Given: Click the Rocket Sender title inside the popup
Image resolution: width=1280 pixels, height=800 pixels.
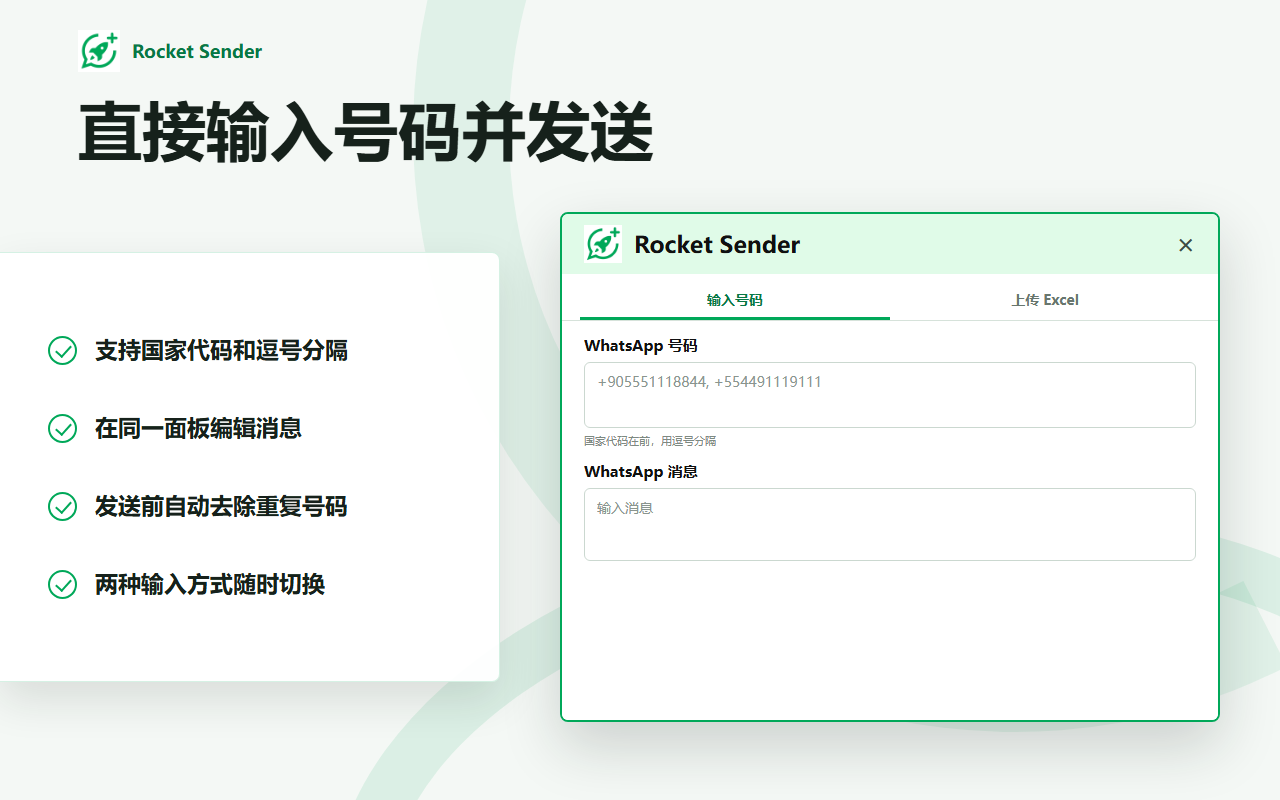Looking at the screenshot, I should [x=717, y=245].
